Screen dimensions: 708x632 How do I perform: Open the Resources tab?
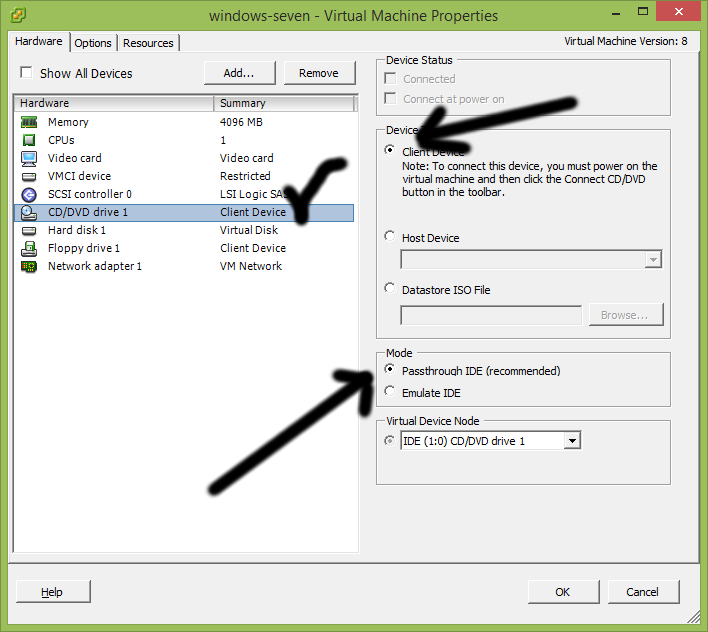[148, 43]
